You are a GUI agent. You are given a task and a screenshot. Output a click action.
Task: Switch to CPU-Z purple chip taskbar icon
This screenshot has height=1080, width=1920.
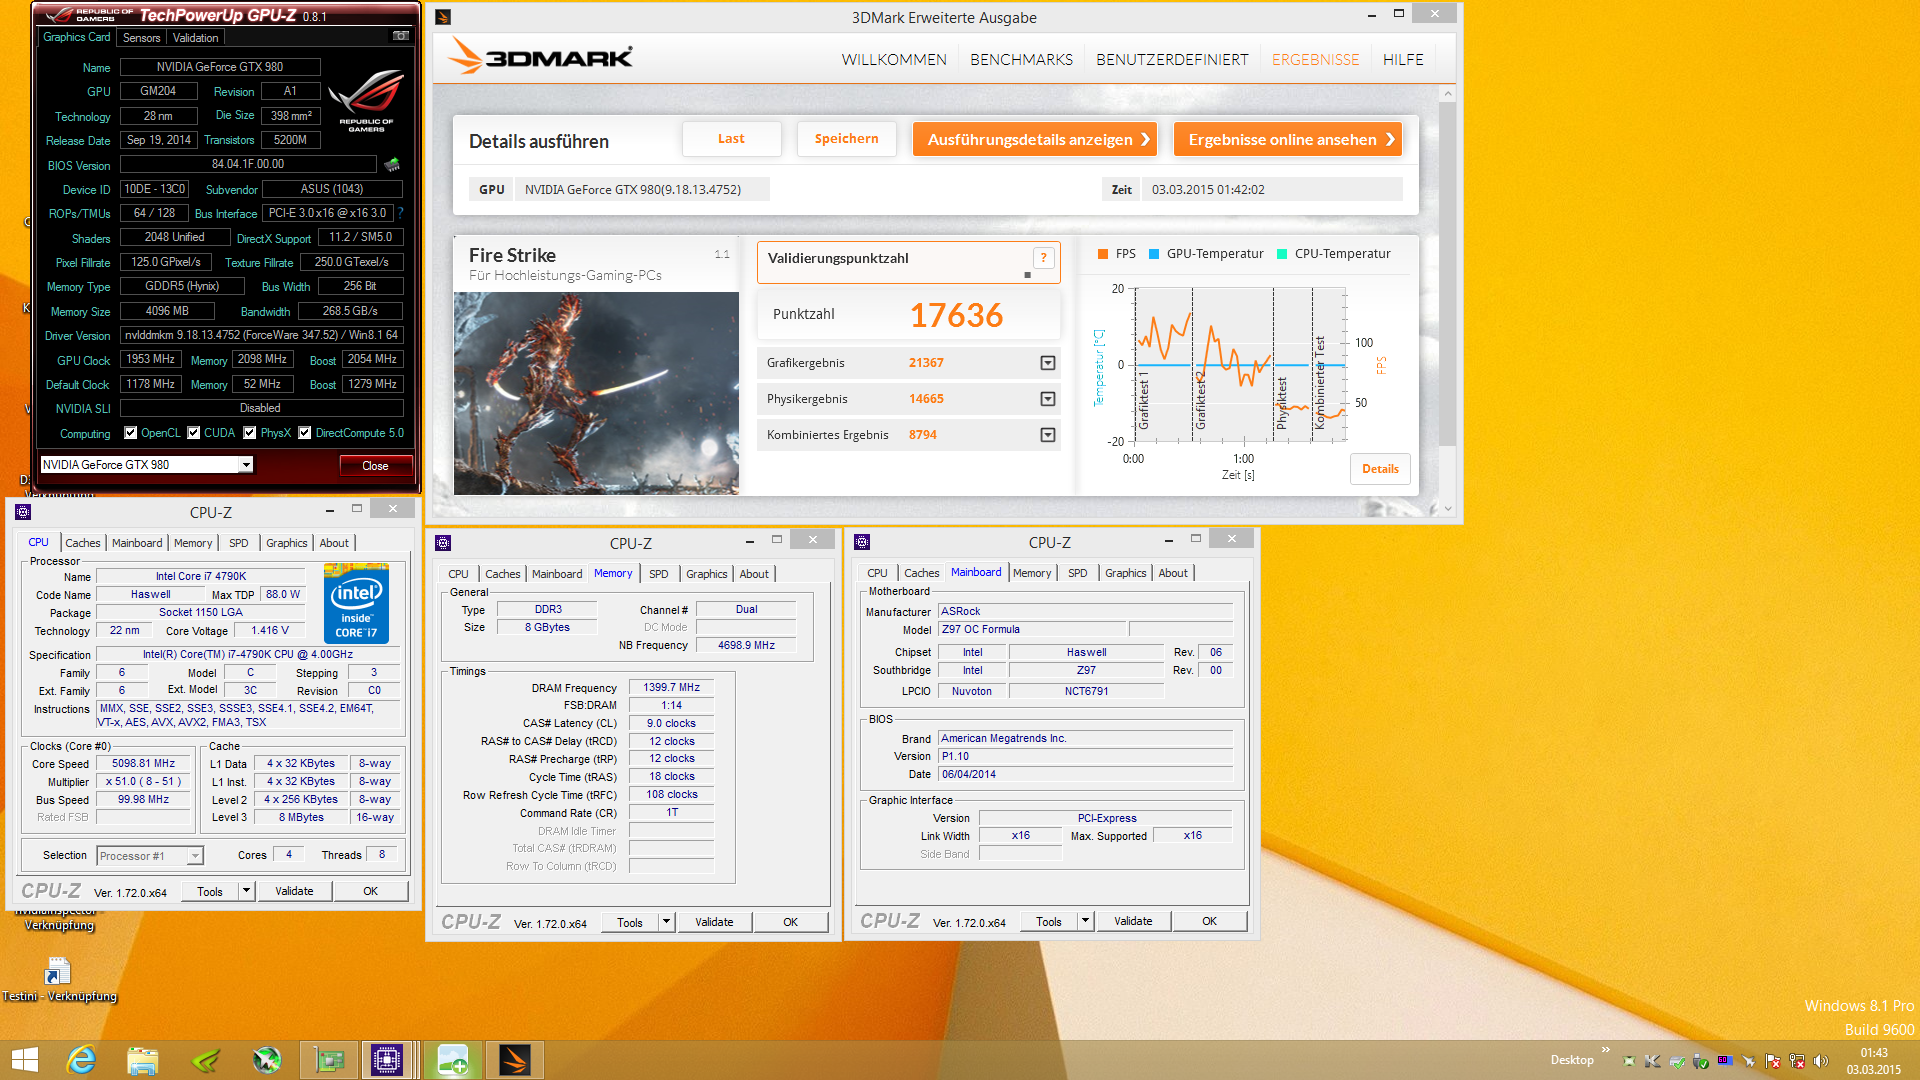tap(387, 1060)
